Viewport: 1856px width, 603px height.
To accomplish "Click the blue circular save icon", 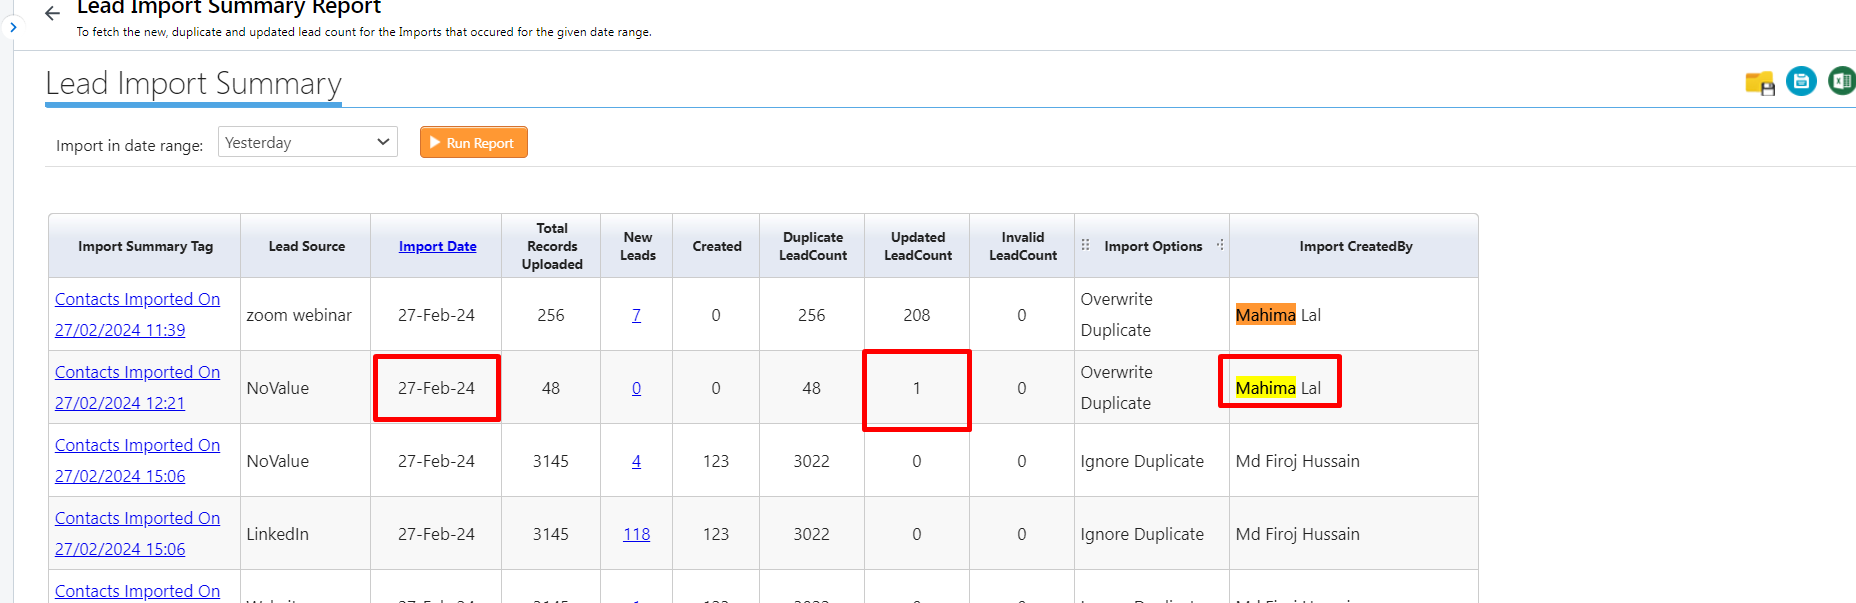I will point(1801,81).
